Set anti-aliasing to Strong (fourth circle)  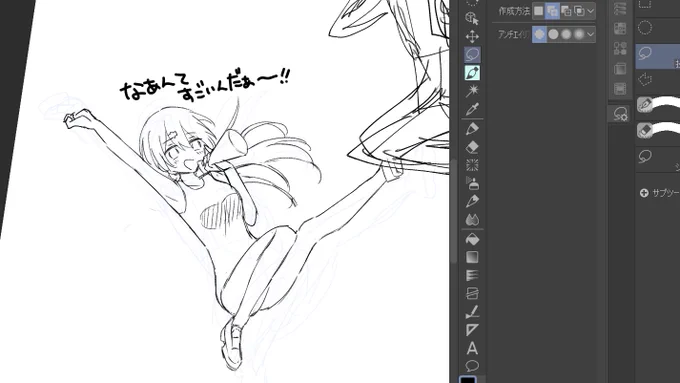[x=579, y=34]
